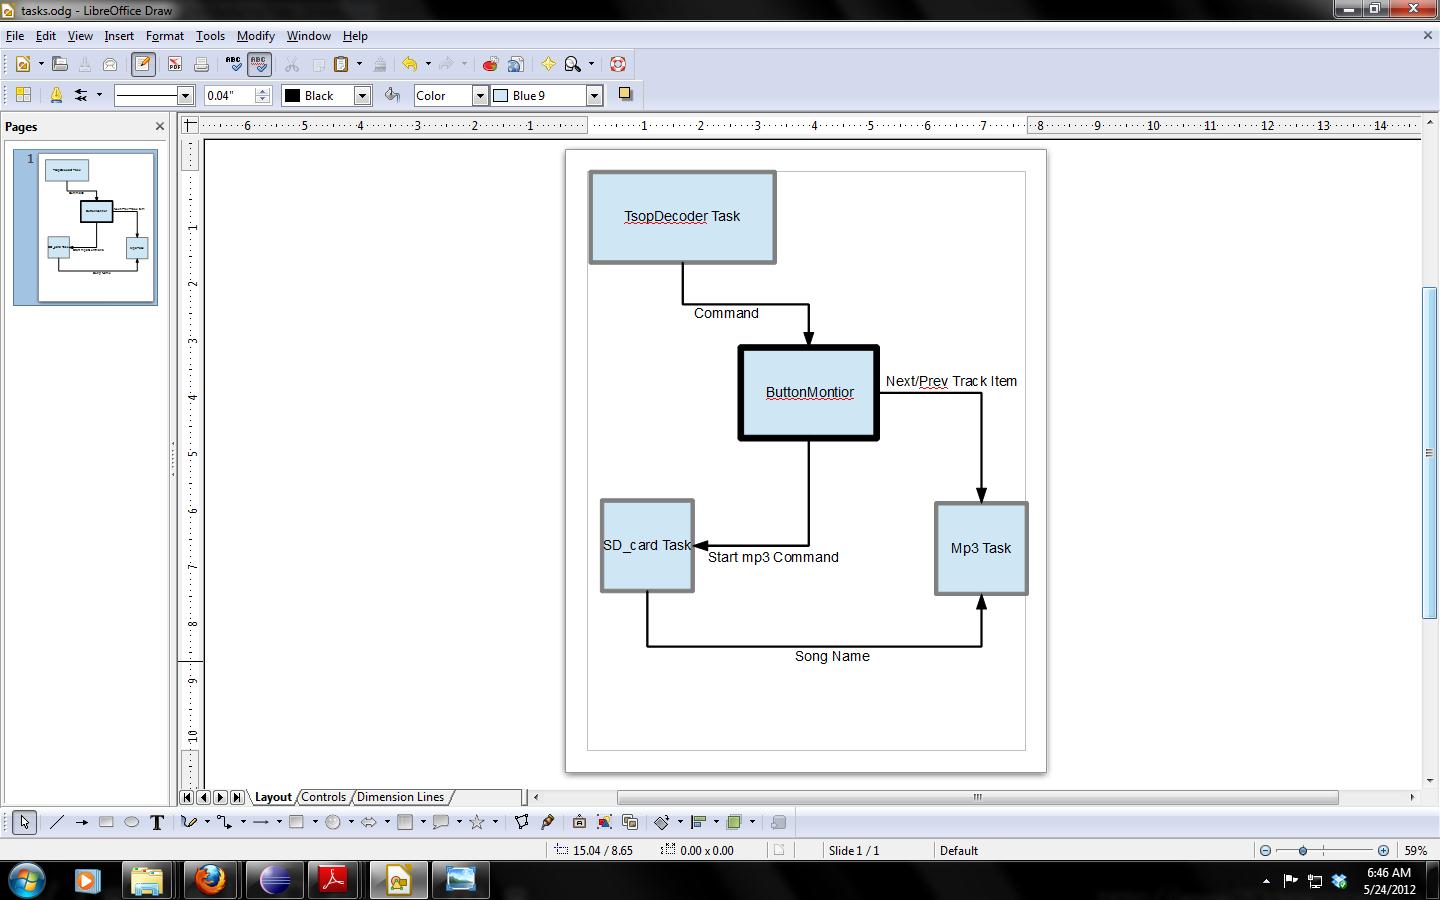1440x900 pixels.
Task: Select the Ellipse drawing tool
Action: click(131, 822)
